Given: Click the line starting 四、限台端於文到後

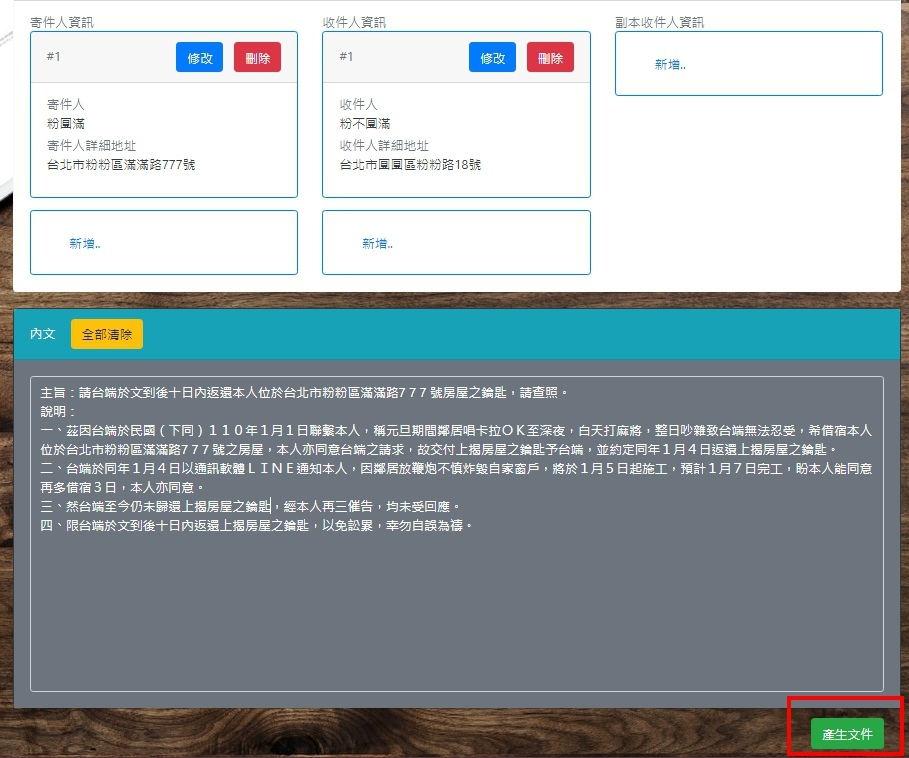Looking at the screenshot, I should [256, 526].
